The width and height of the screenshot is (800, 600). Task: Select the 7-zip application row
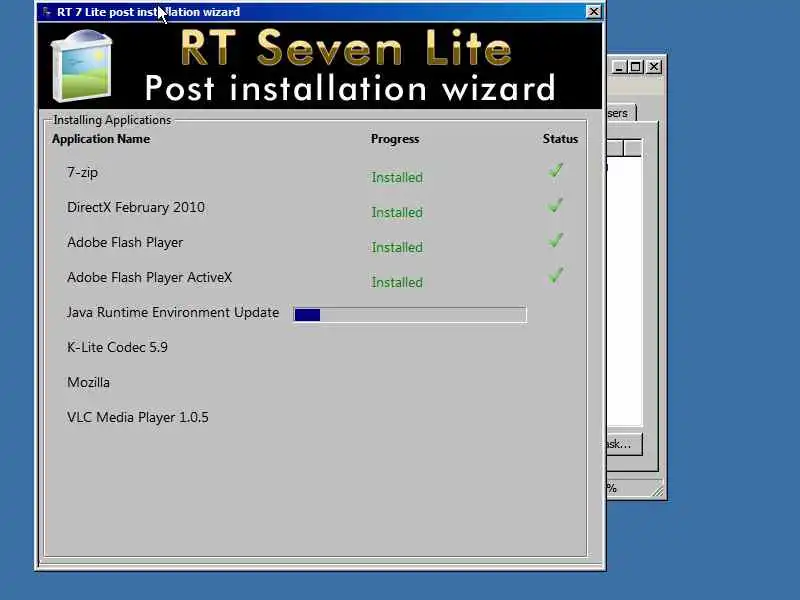(82, 172)
